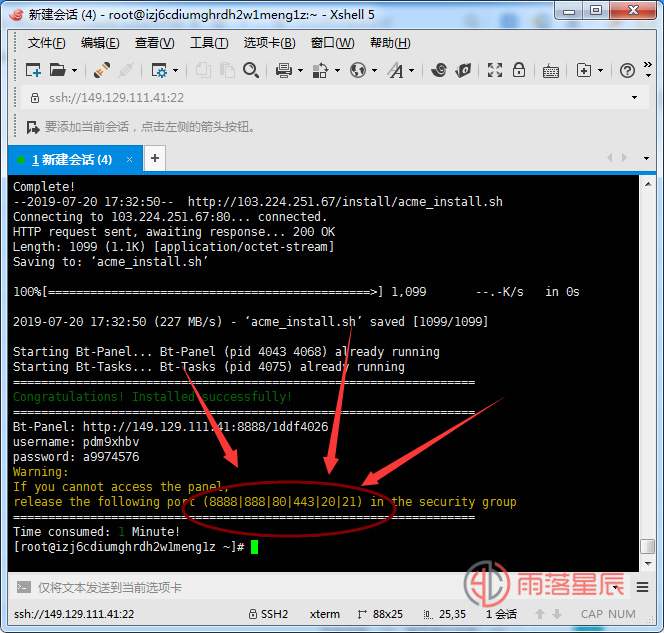Open the compose bar hamburger menu icon

[x=642, y=587]
